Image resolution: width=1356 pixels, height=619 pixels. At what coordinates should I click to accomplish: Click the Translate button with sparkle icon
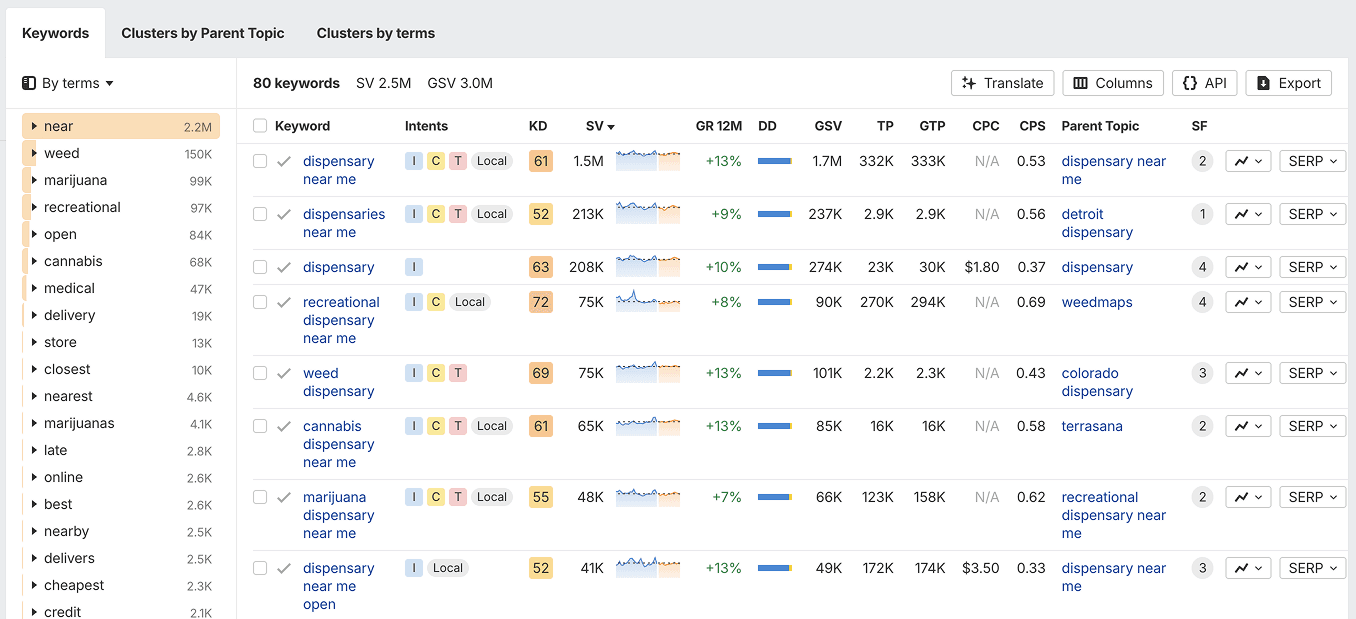click(x=1002, y=83)
